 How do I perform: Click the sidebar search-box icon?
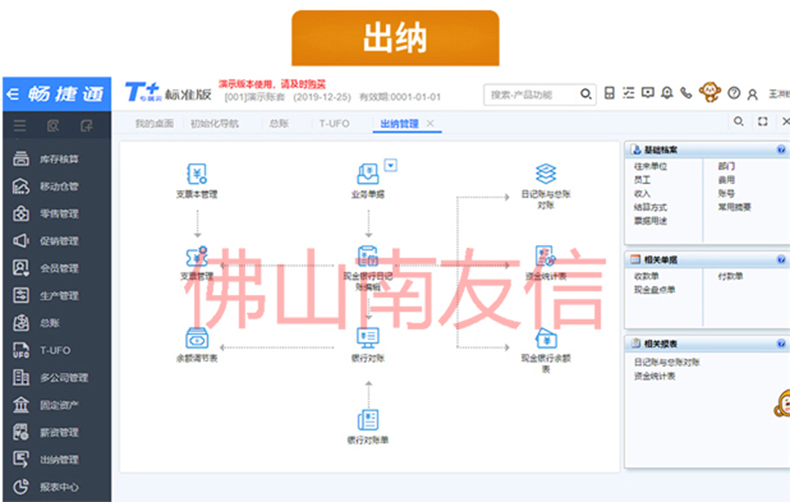[53, 126]
